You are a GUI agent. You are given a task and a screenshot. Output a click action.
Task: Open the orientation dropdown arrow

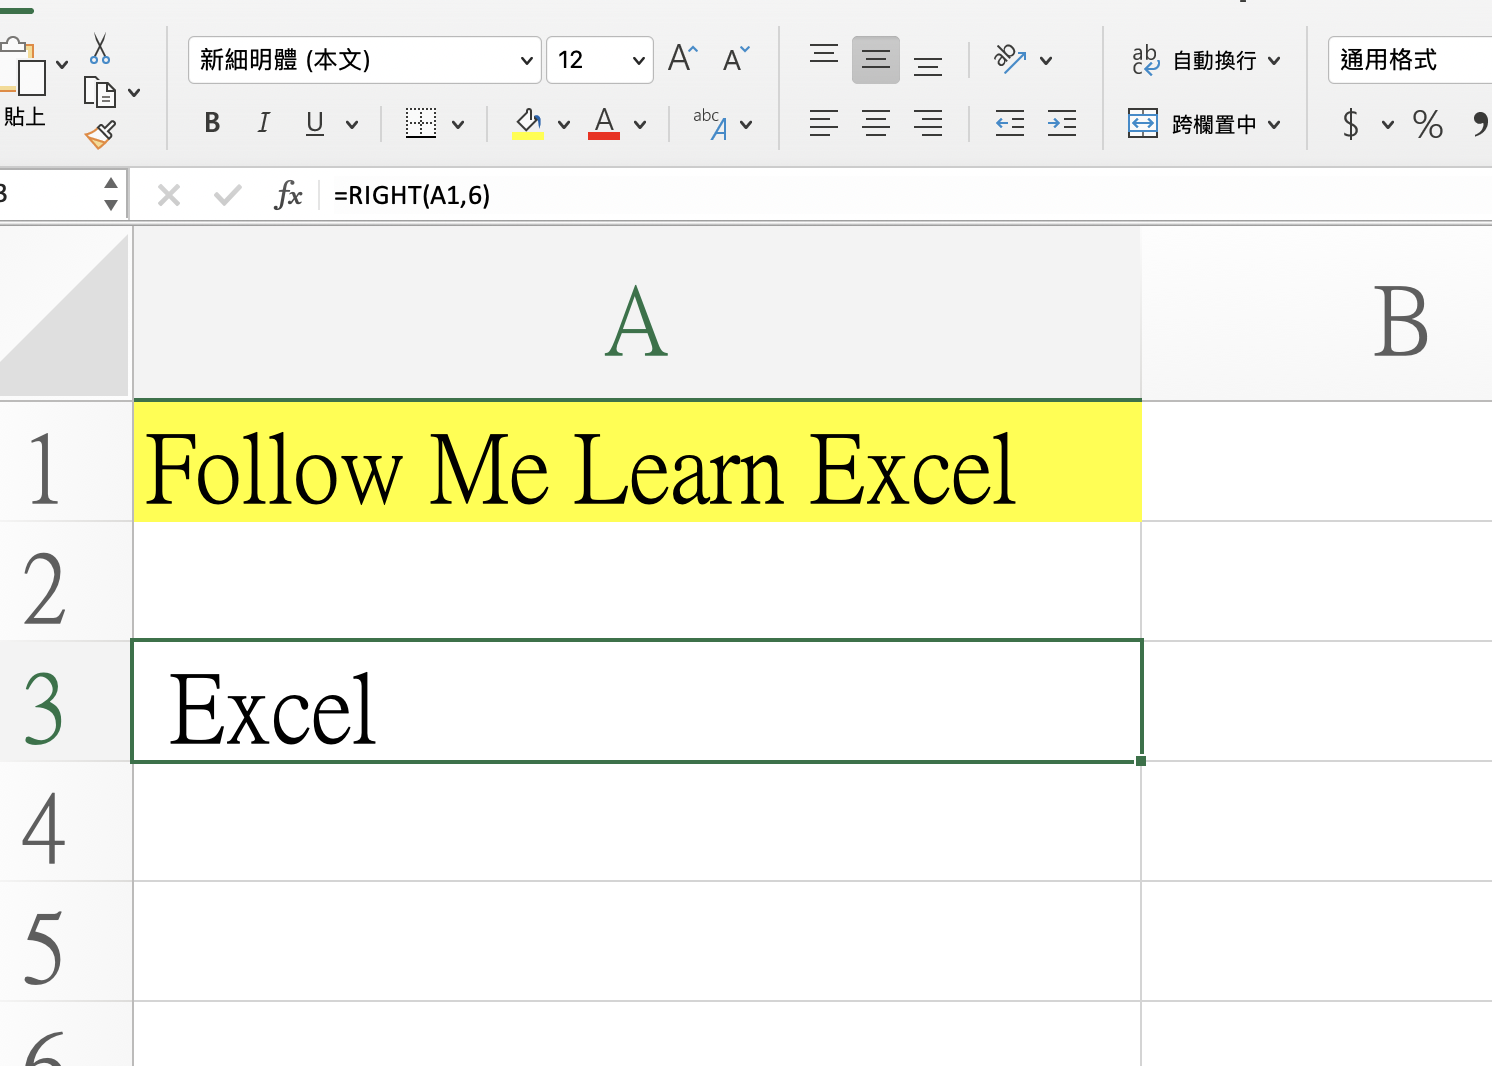1046,61
